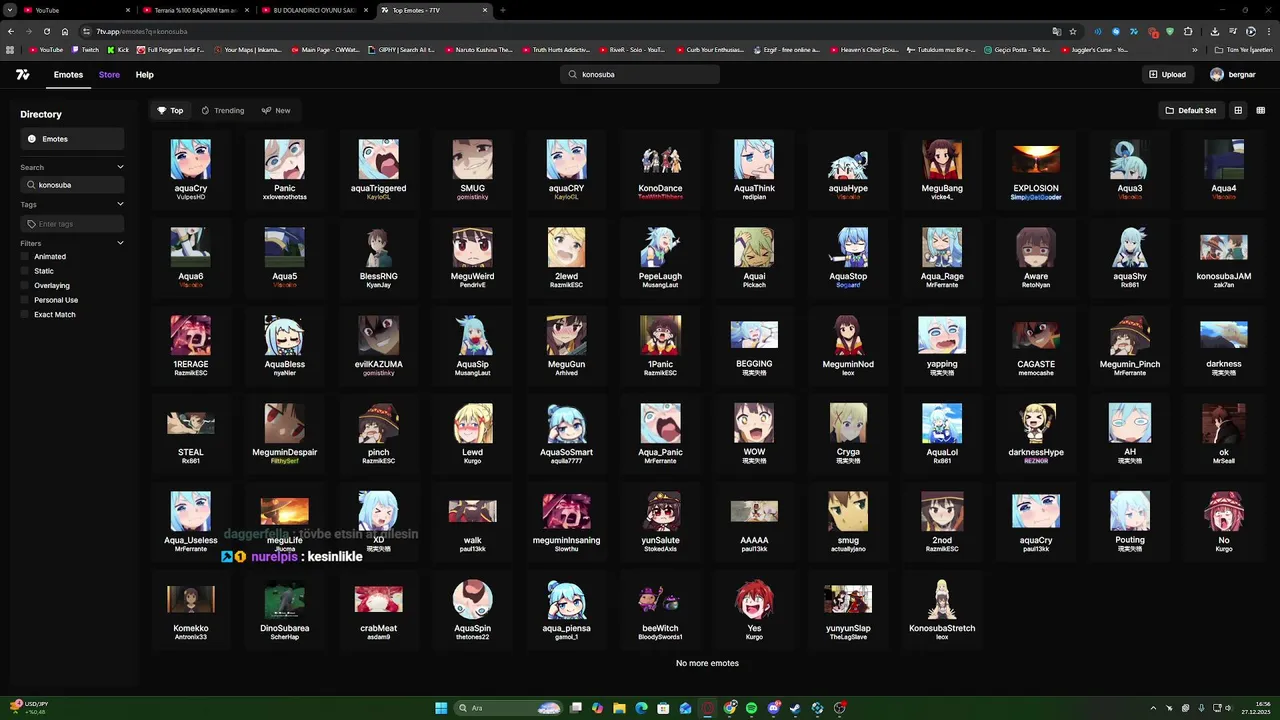Switch to the Top sorting tab
Viewport: 1280px width, 720px height.
tap(170, 111)
